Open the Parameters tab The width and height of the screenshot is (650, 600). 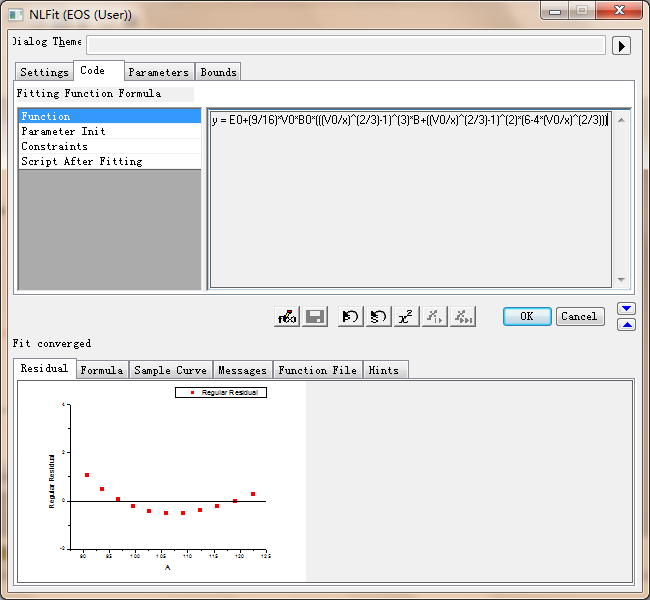tap(159, 72)
